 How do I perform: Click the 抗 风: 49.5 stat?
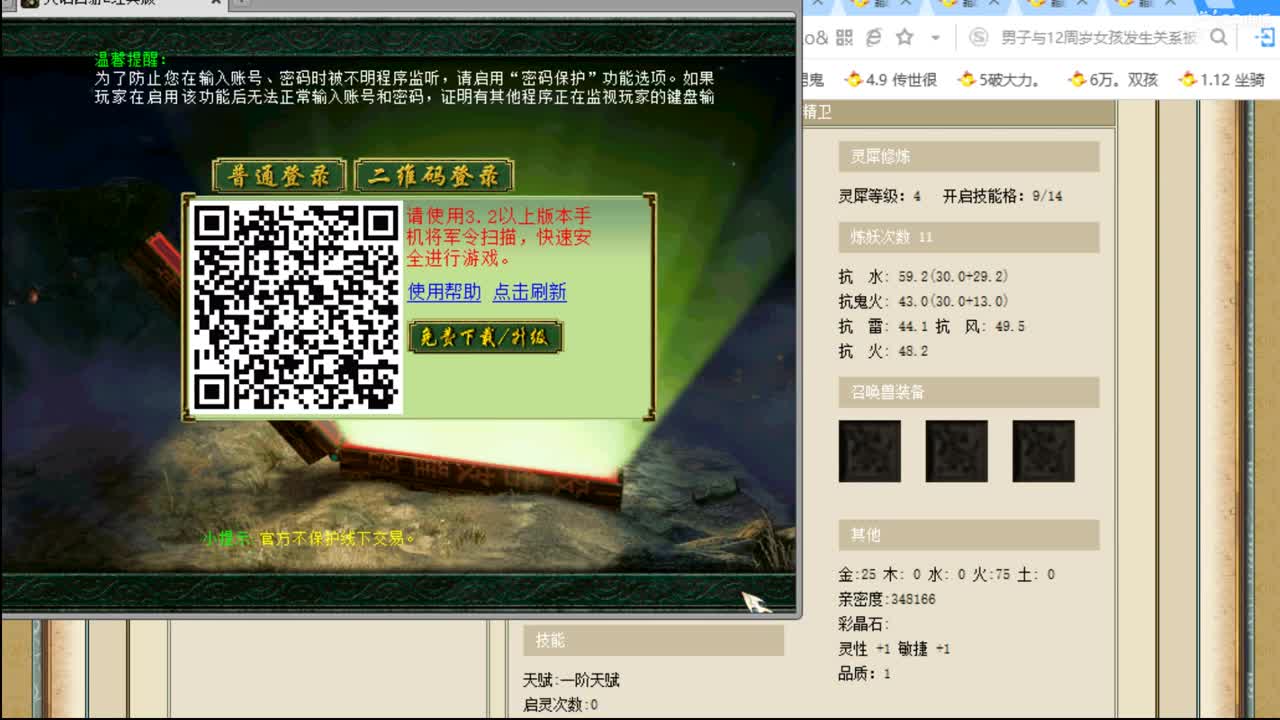pos(980,326)
